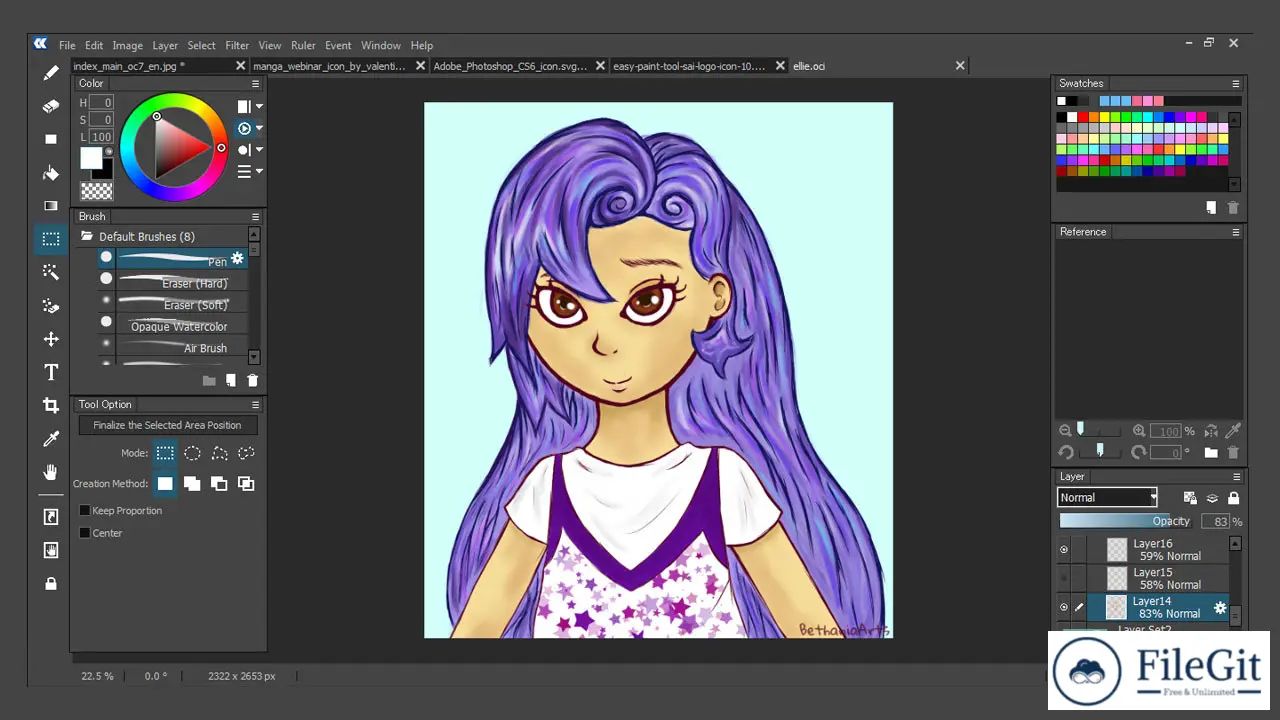Select the Magic Wand tool
Image resolution: width=1280 pixels, height=720 pixels.
point(51,272)
